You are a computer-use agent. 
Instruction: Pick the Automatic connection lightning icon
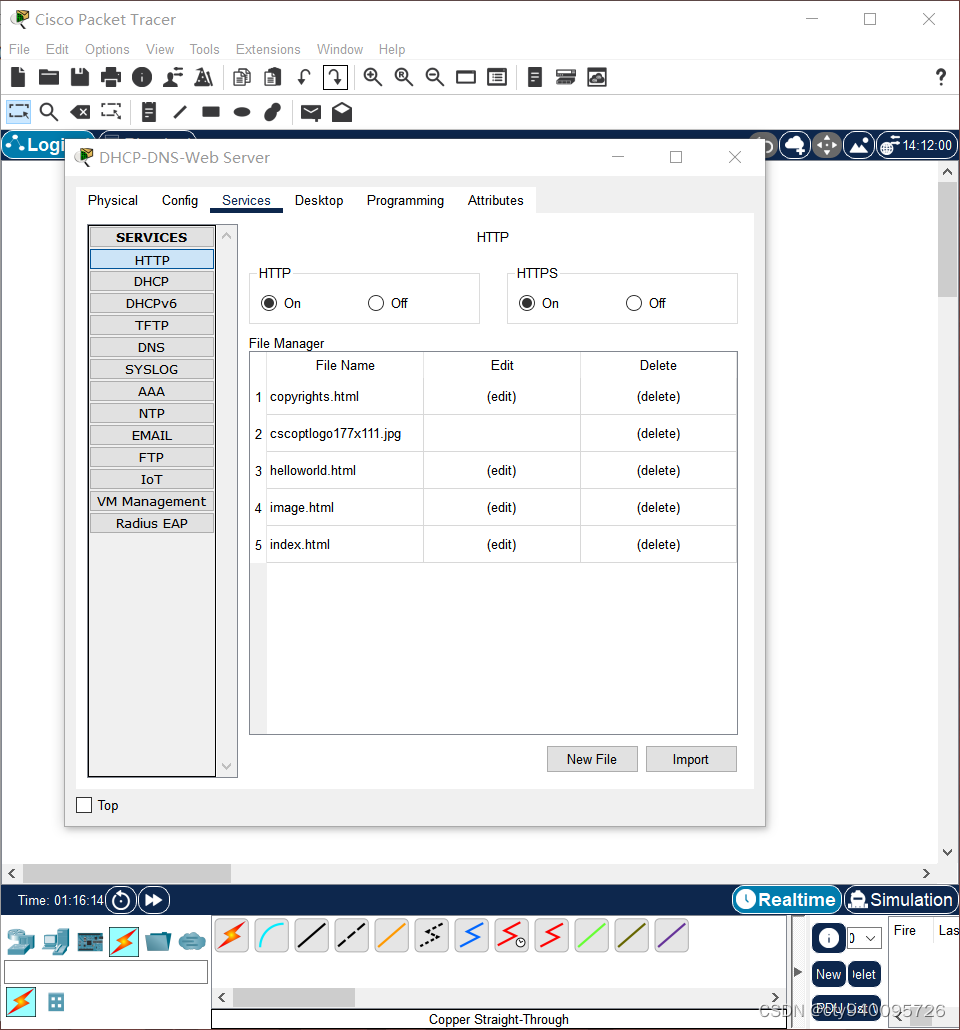[x=231, y=935]
